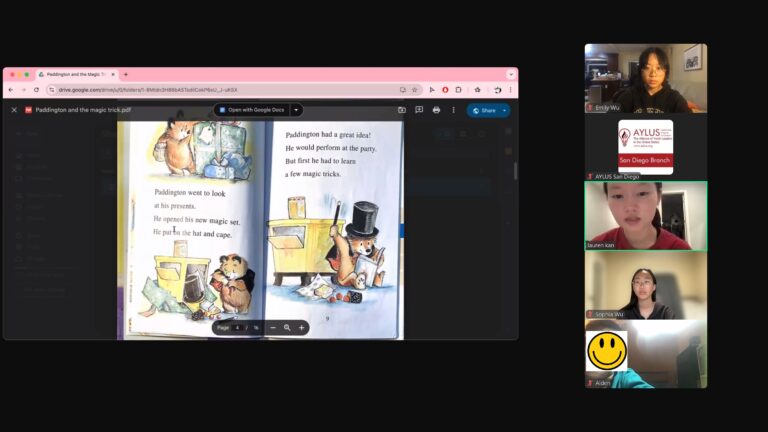Click the arrow-shaped extension icon
The width and height of the screenshot is (768, 432).
(432, 90)
